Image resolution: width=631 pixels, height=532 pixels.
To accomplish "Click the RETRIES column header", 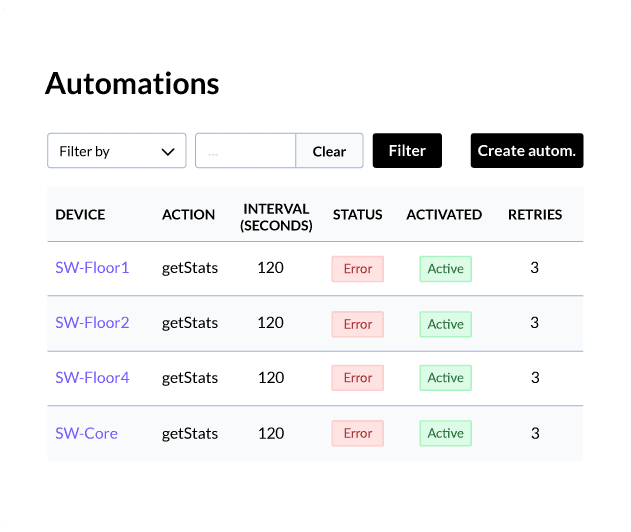I will (x=535, y=215).
